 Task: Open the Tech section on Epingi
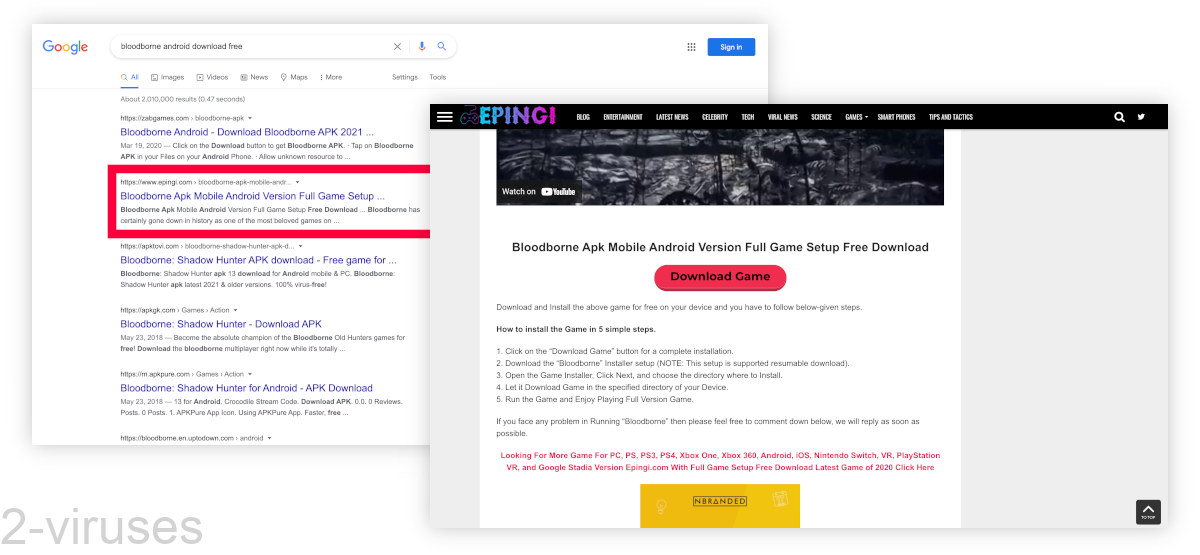click(x=748, y=117)
